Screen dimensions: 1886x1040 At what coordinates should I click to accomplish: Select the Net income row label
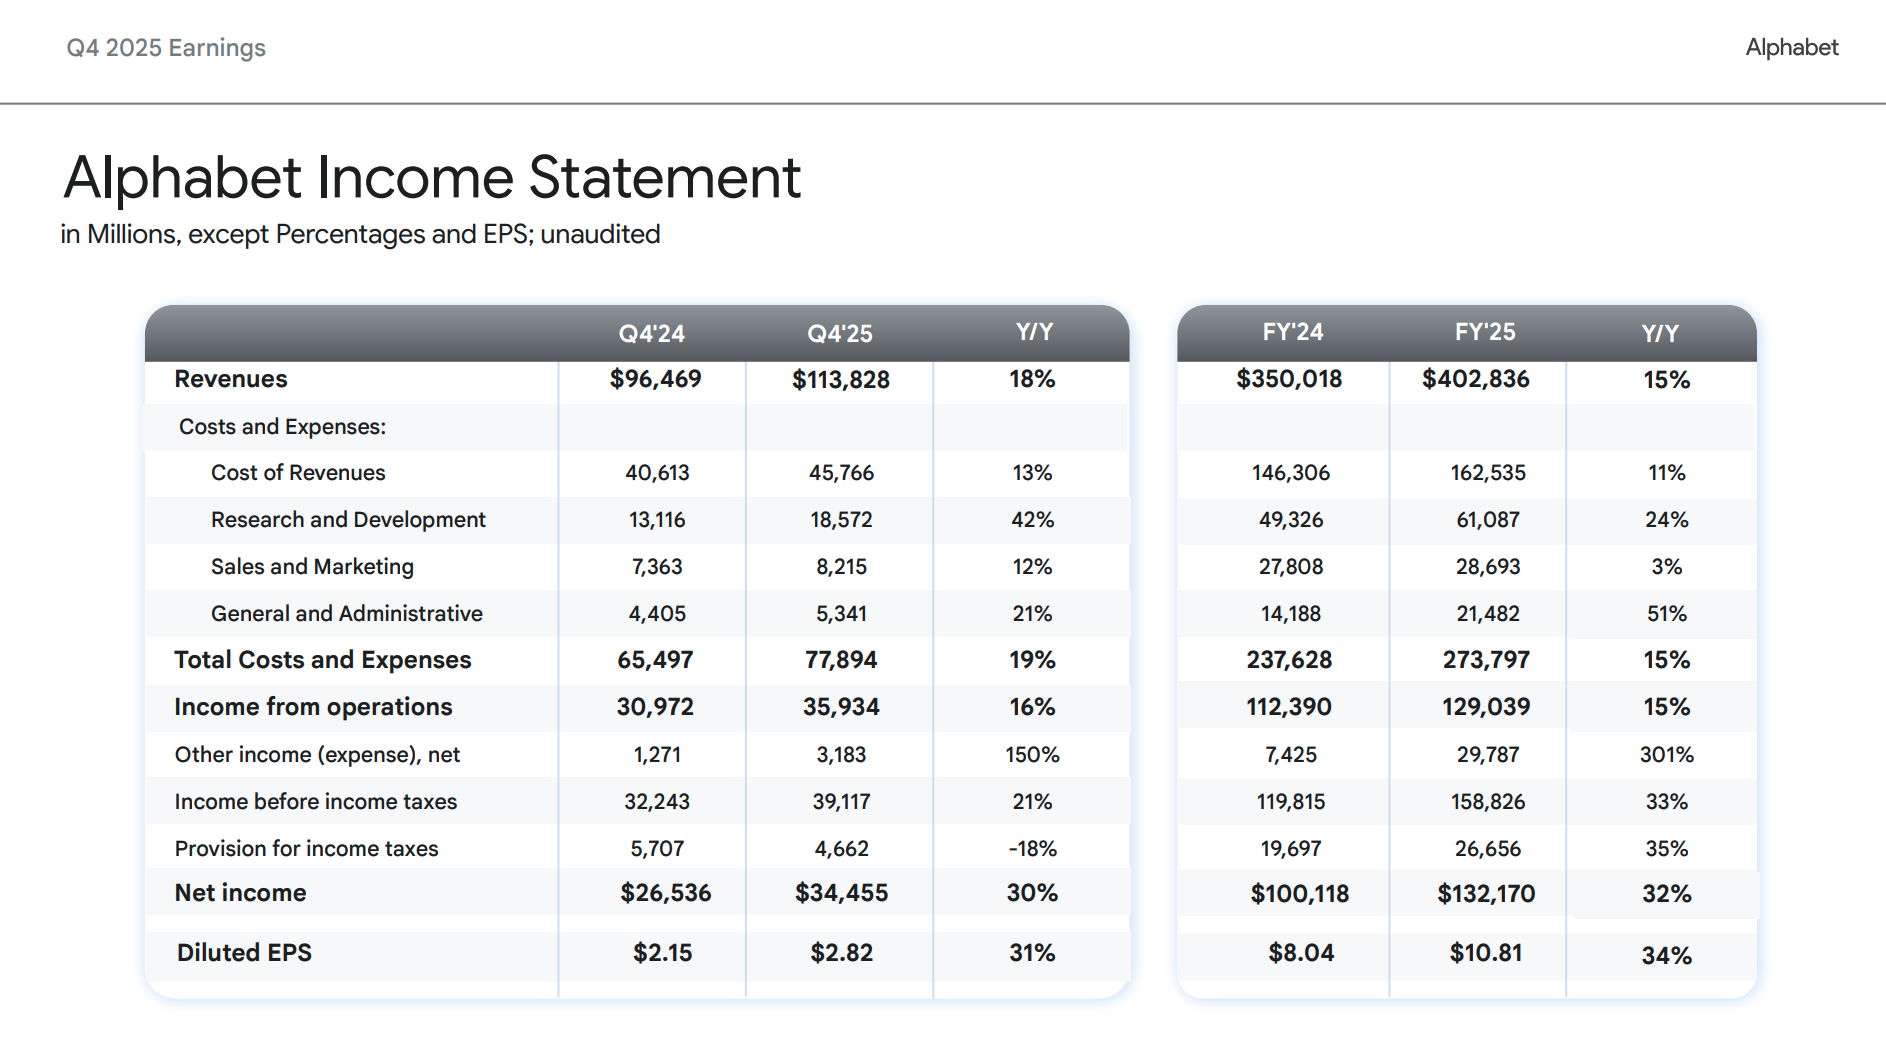click(240, 893)
